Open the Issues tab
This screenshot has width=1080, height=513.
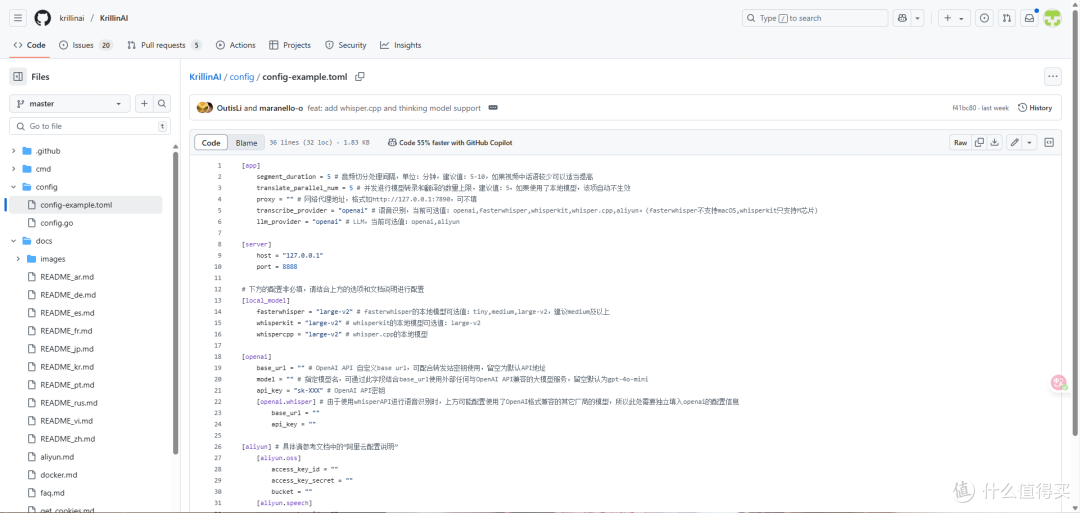click(87, 45)
